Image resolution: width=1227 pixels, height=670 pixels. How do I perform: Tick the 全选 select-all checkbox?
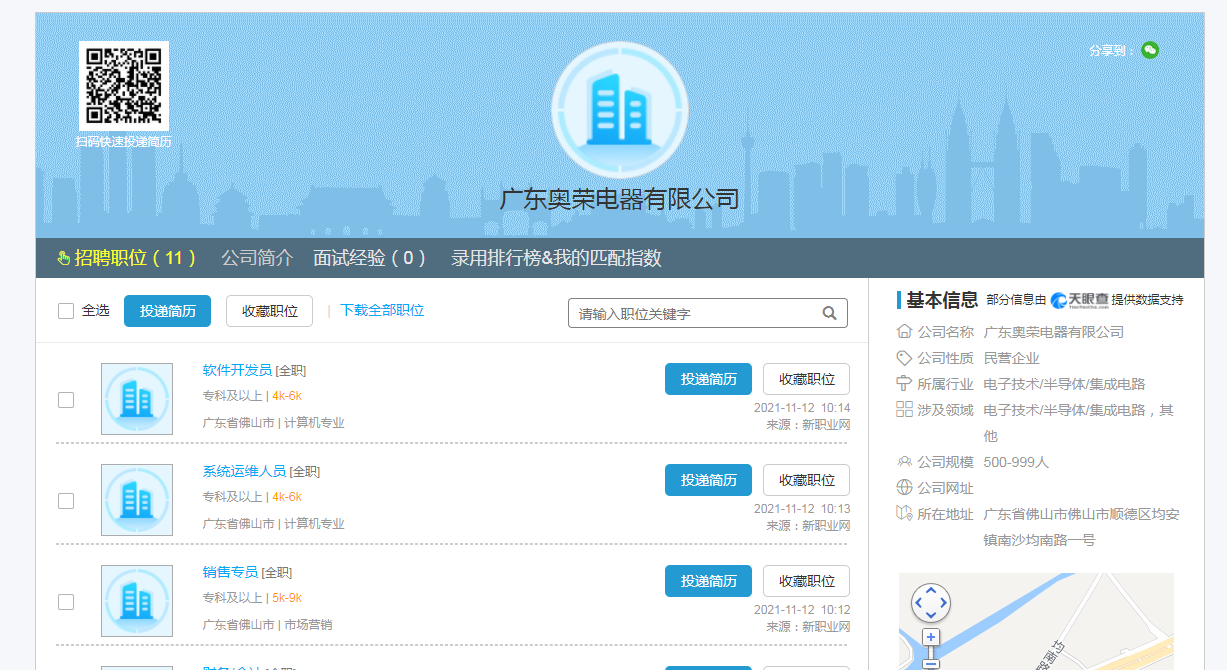[x=66, y=311]
